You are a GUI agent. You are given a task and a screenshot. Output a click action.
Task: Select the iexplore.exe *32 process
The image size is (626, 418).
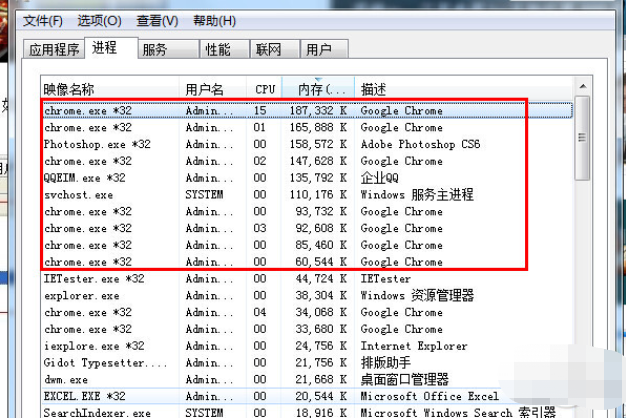(307, 346)
